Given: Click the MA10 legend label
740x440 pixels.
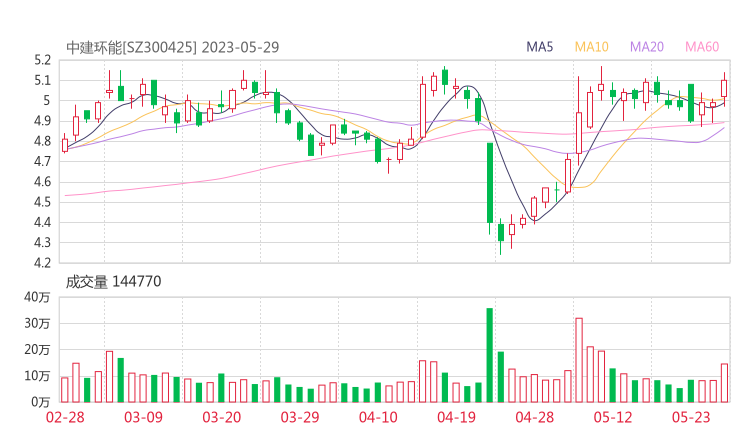Looking at the screenshot, I should [591, 47].
